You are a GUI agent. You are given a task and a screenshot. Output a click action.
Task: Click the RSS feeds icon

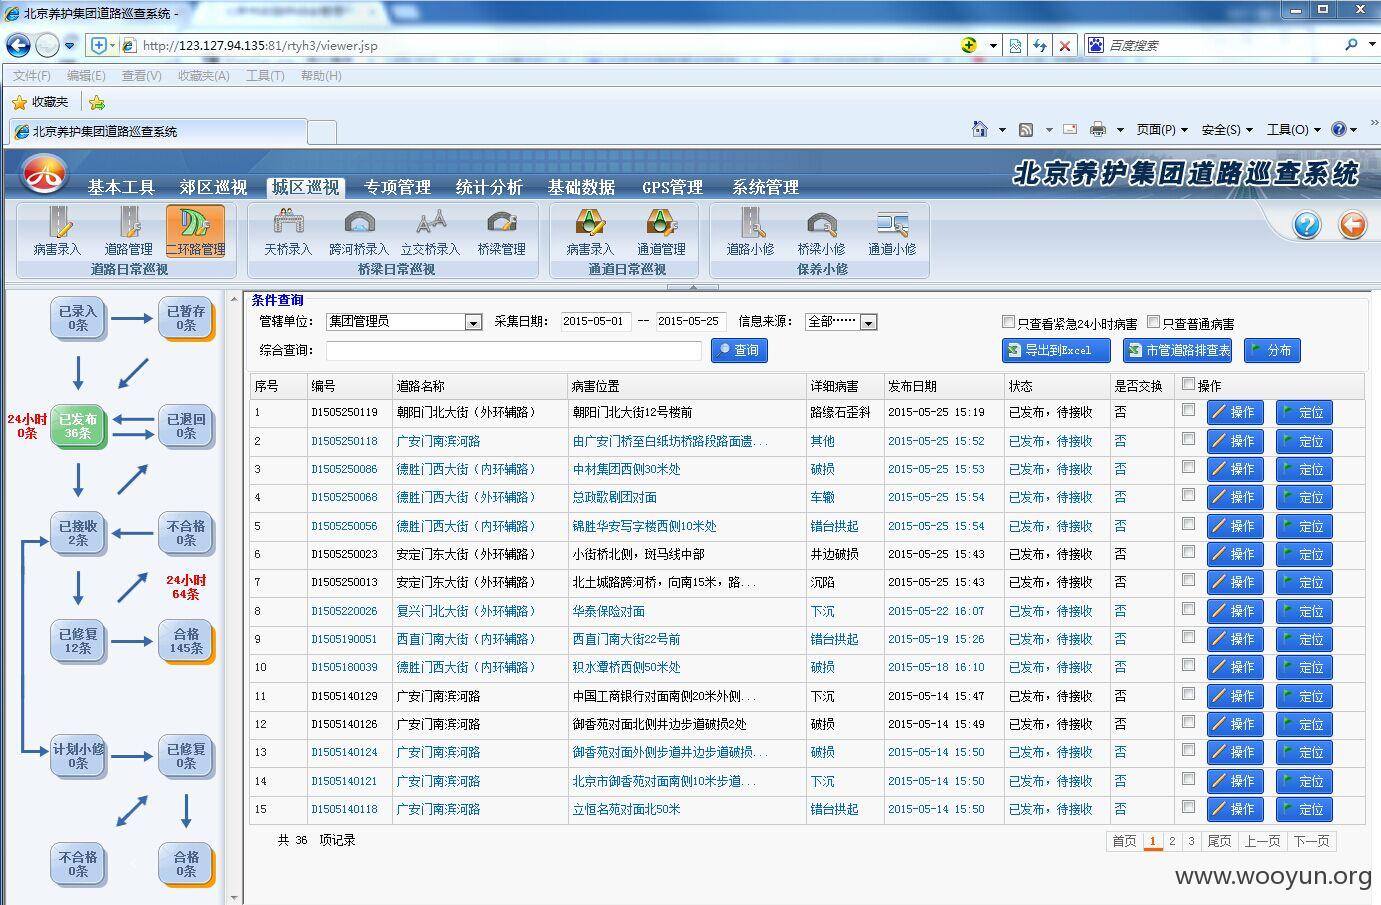1026,129
